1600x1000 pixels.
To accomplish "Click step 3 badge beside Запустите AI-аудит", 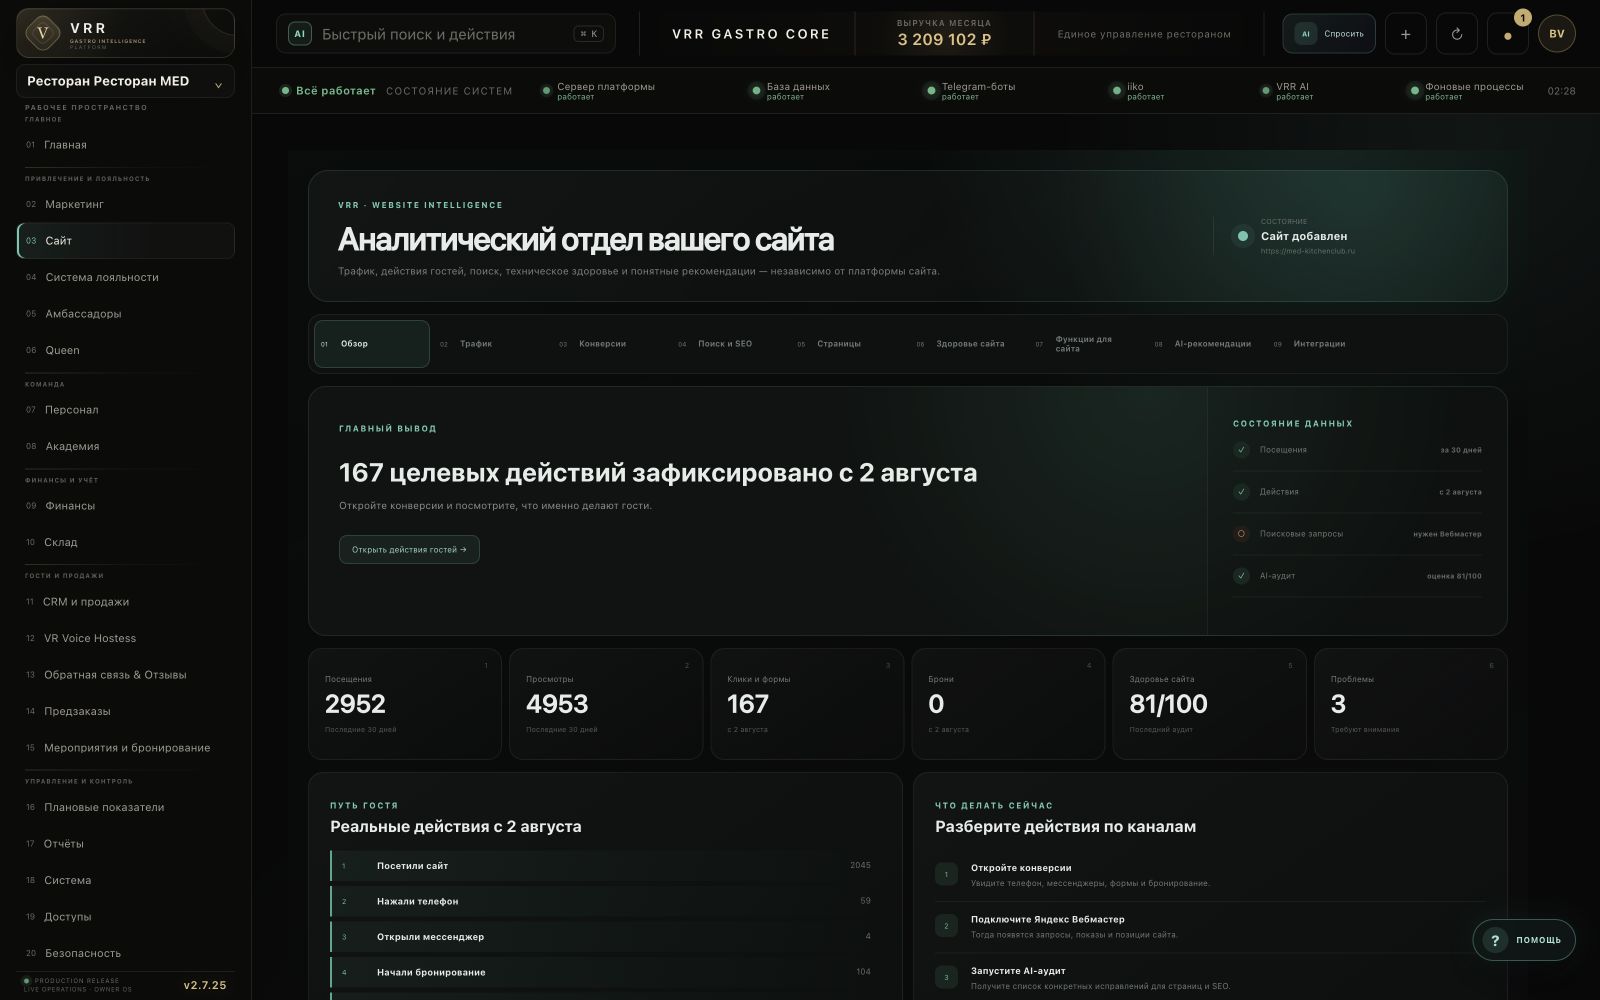I will point(946,977).
